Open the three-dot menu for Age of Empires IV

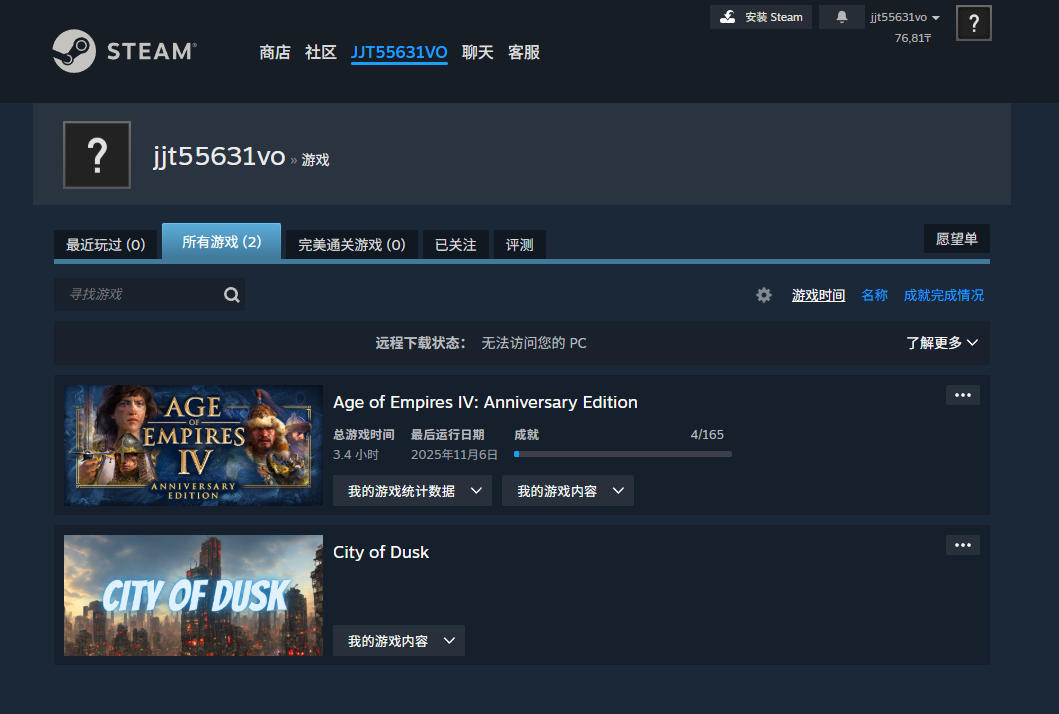click(x=962, y=395)
